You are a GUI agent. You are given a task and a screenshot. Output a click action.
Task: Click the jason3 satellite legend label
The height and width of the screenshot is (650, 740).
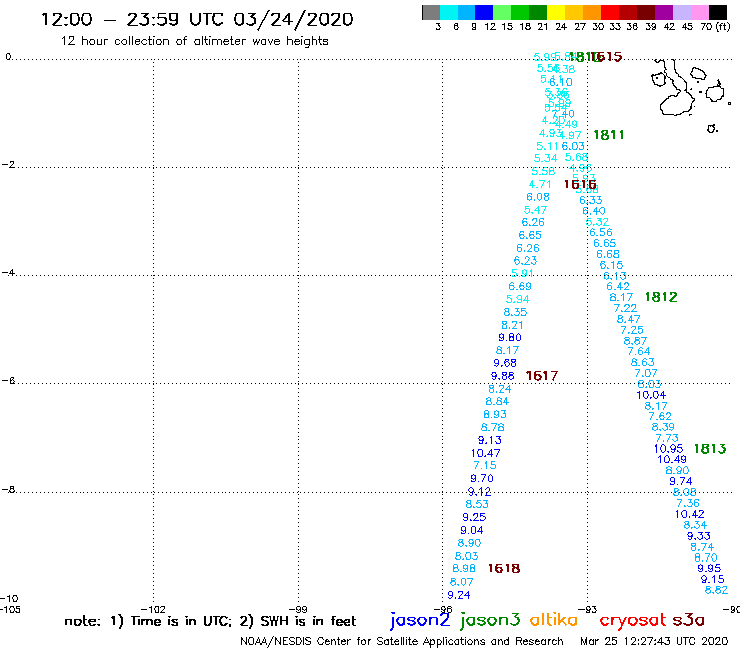(x=490, y=620)
